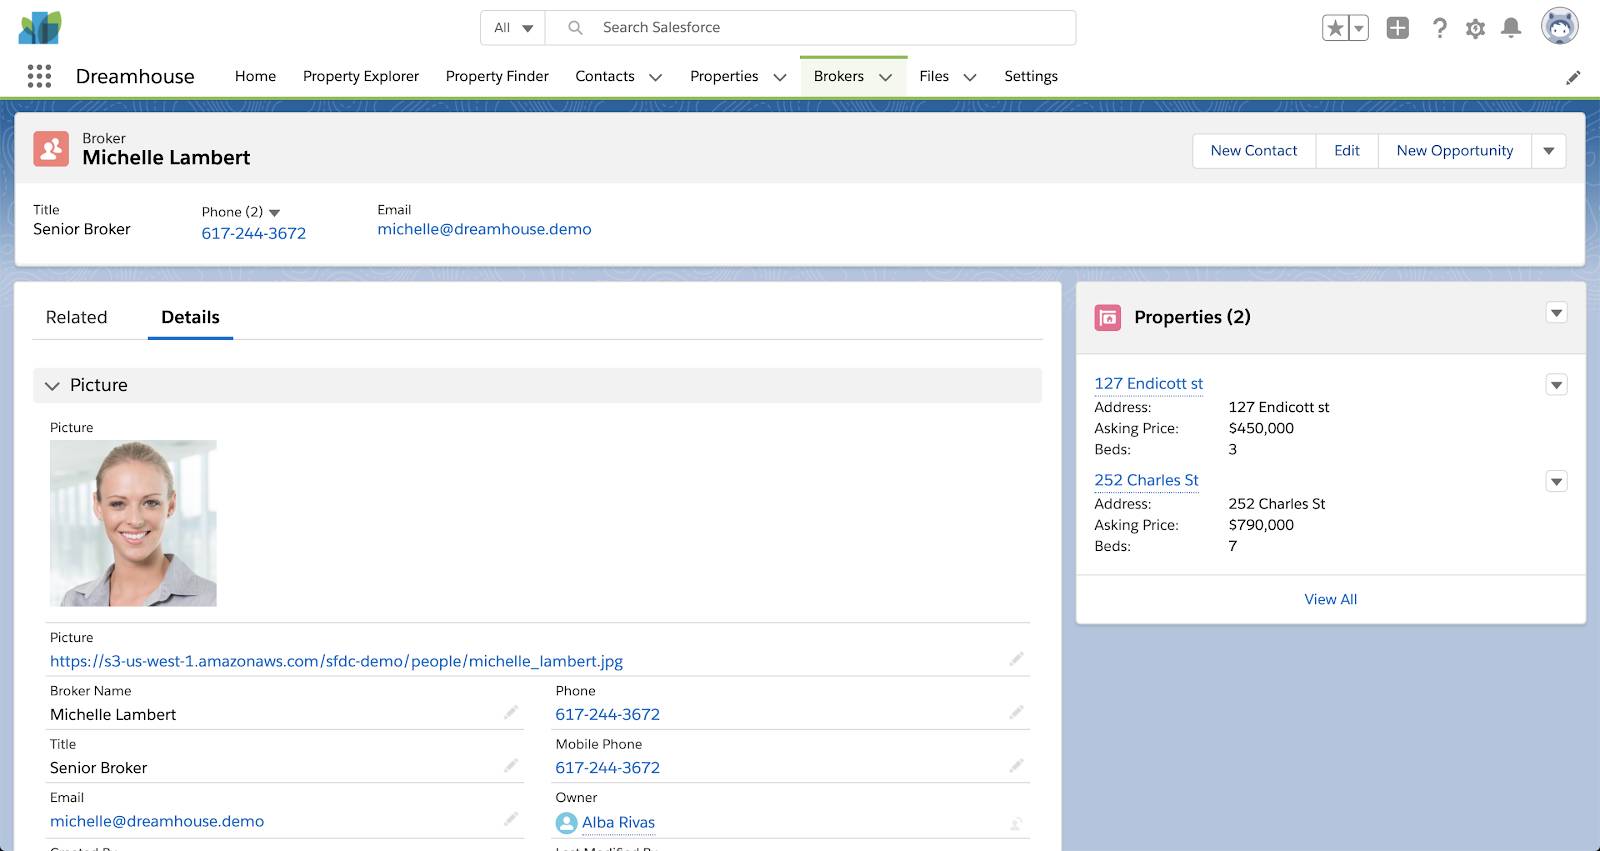Open the Property Finder tab
Viewport: 1600px width, 851px height.
[497, 76]
